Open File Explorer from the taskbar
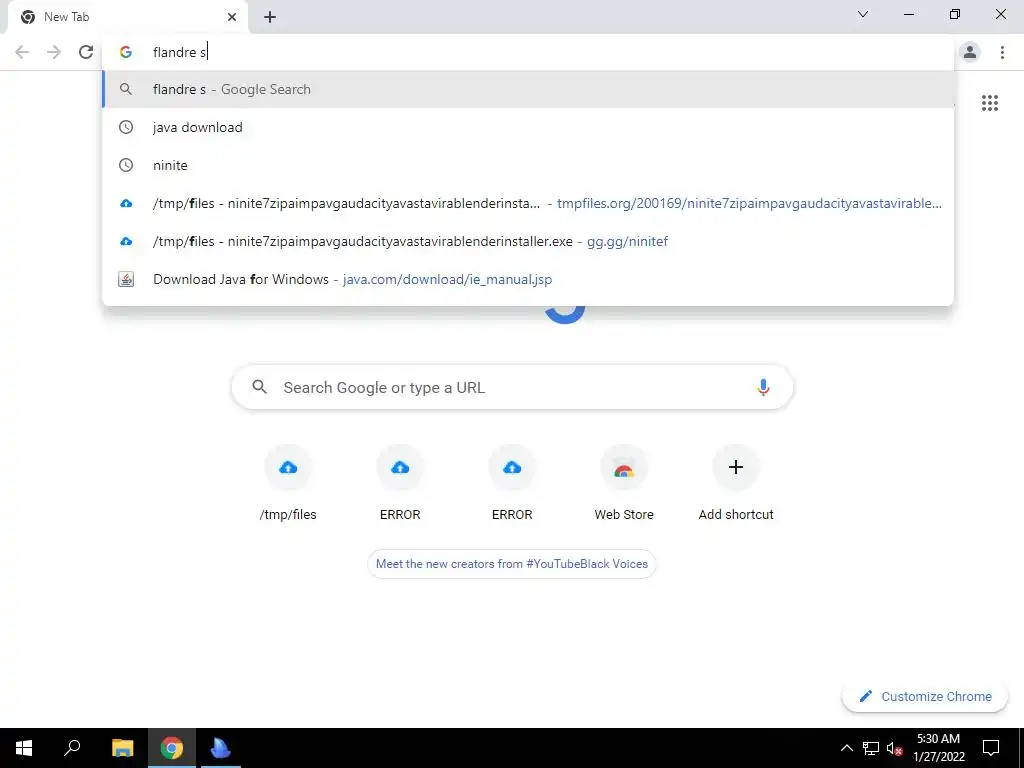1024x768 pixels. pos(122,748)
